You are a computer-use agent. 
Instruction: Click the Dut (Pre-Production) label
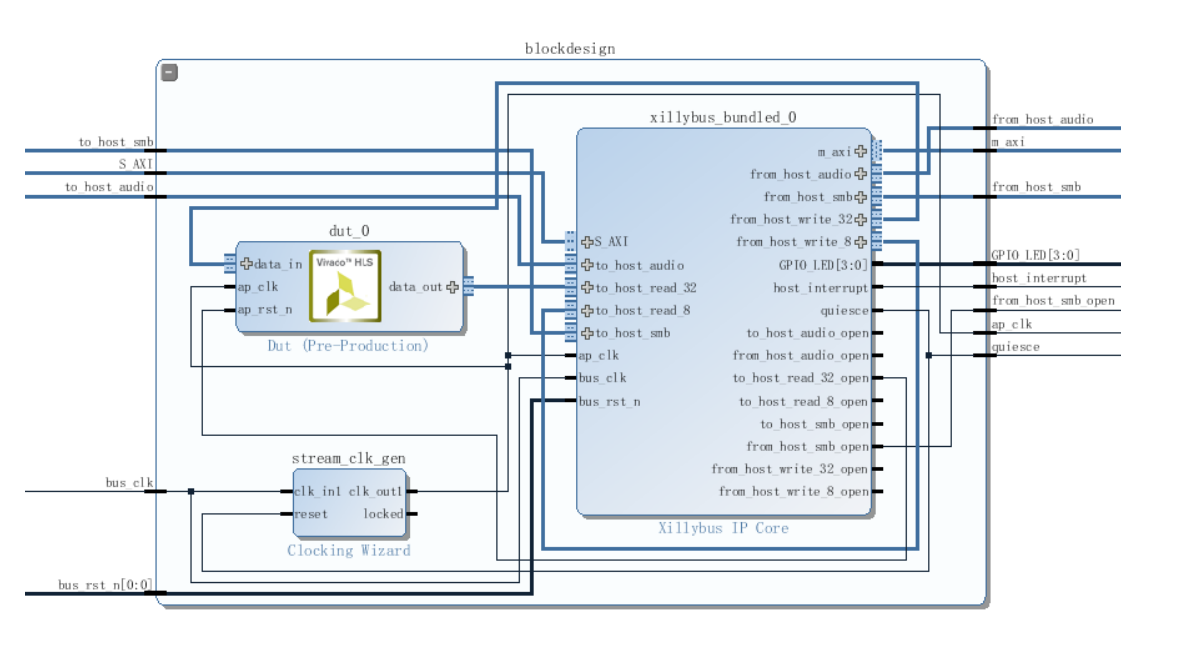[x=348, y=346]
